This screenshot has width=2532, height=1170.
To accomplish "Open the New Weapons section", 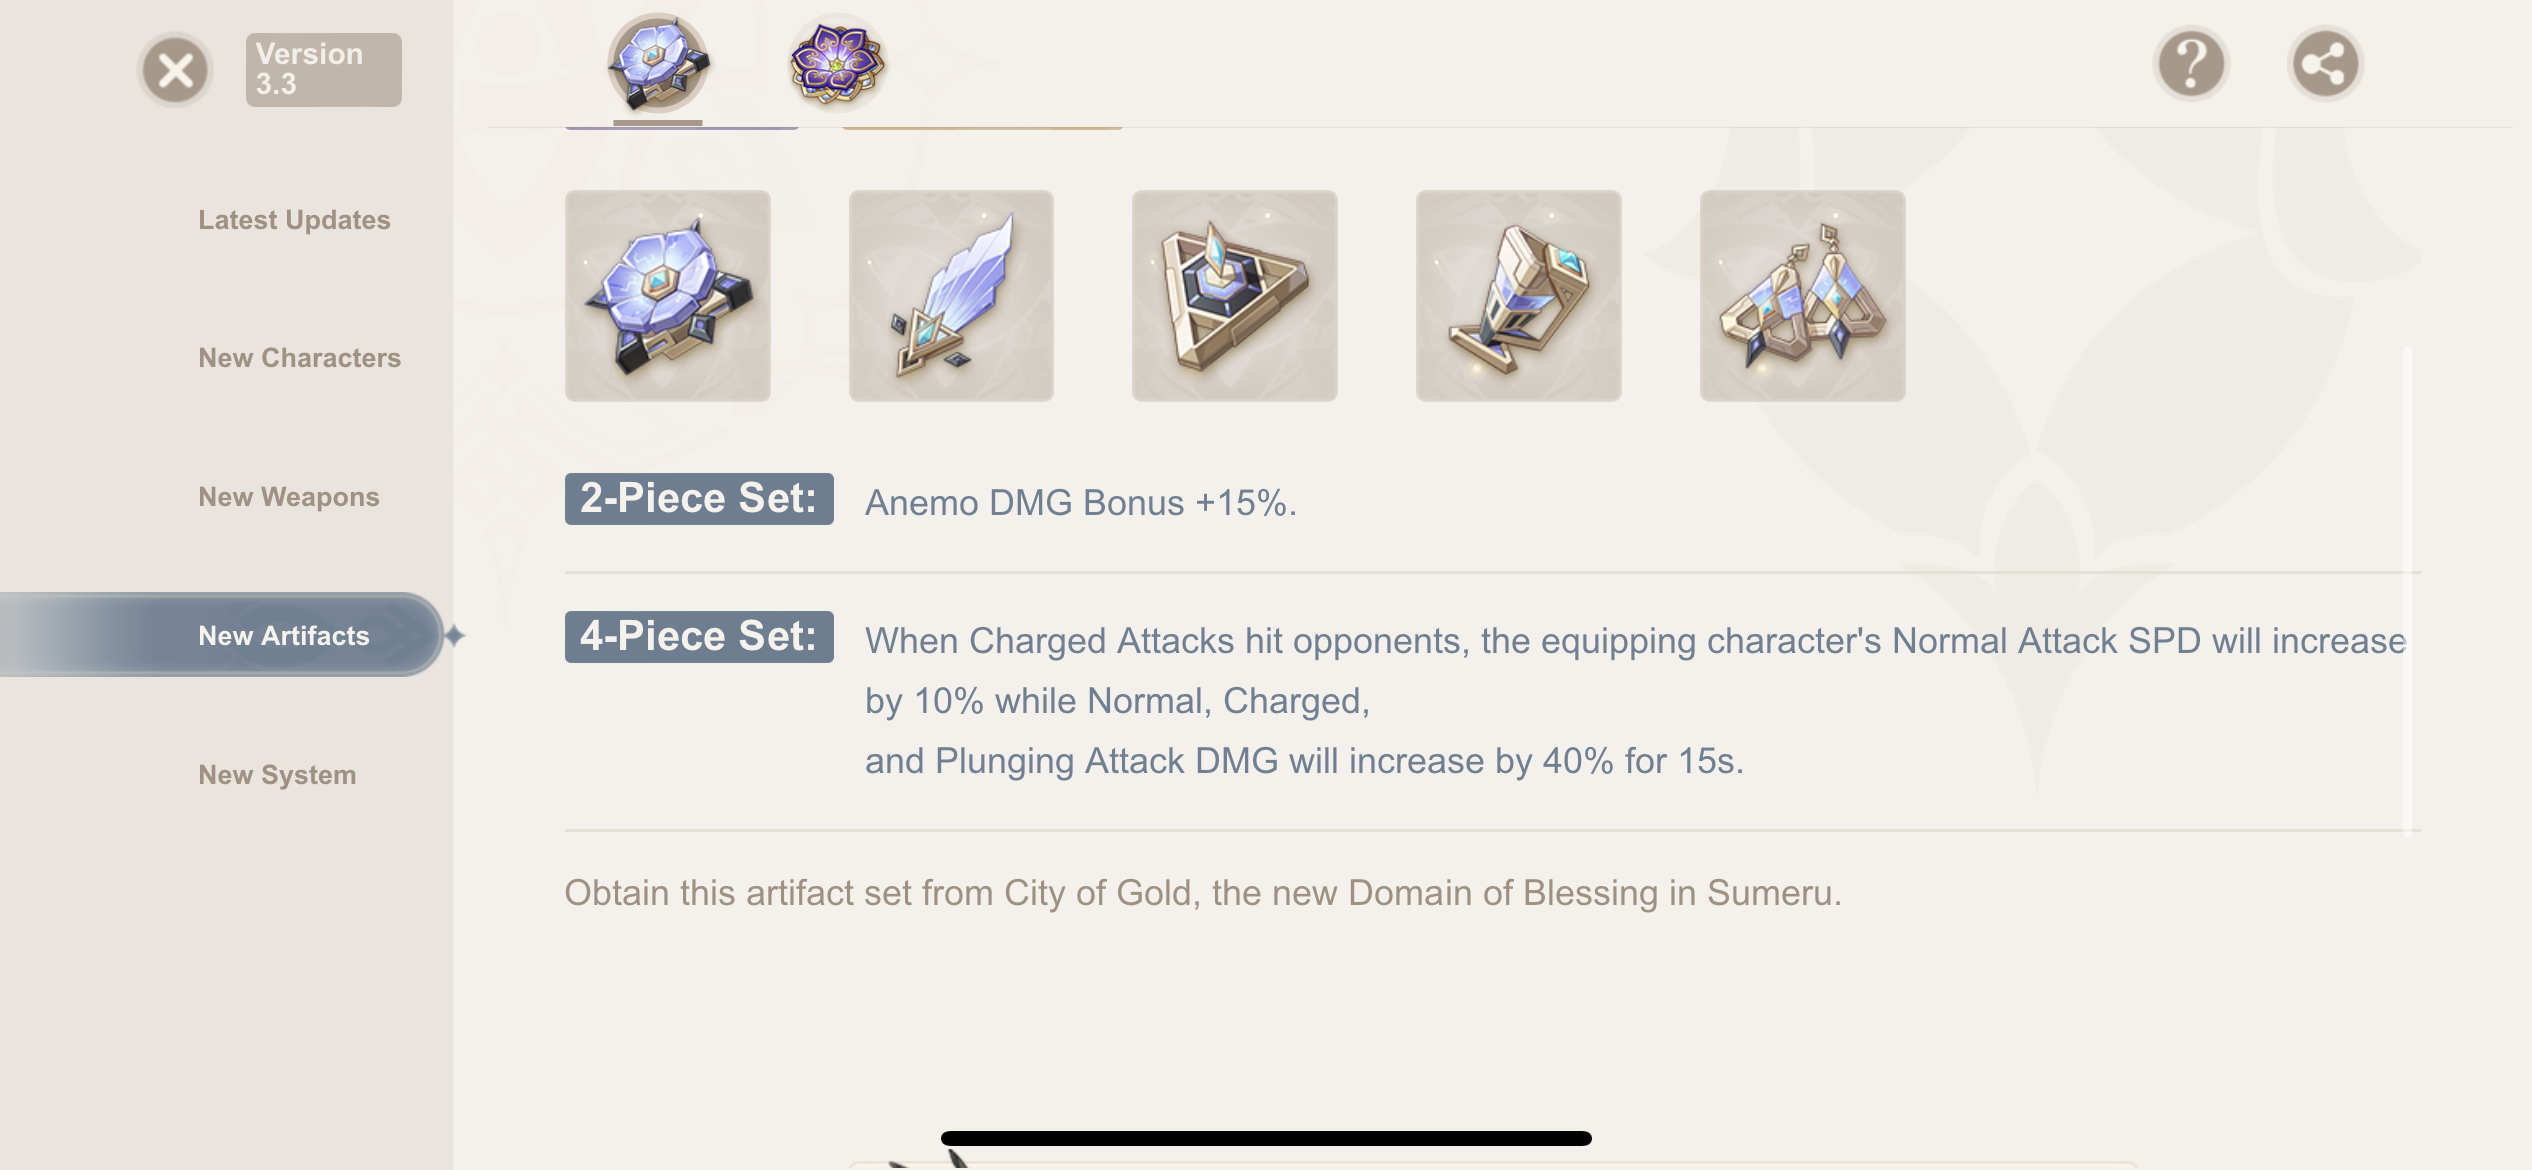I will point(288,496).
